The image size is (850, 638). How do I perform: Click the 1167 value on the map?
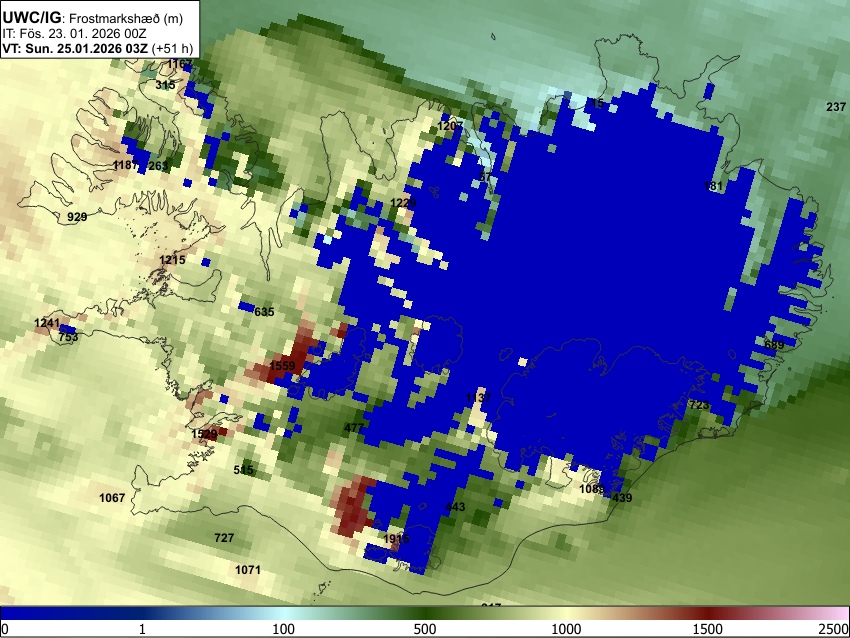pos(179,65)
